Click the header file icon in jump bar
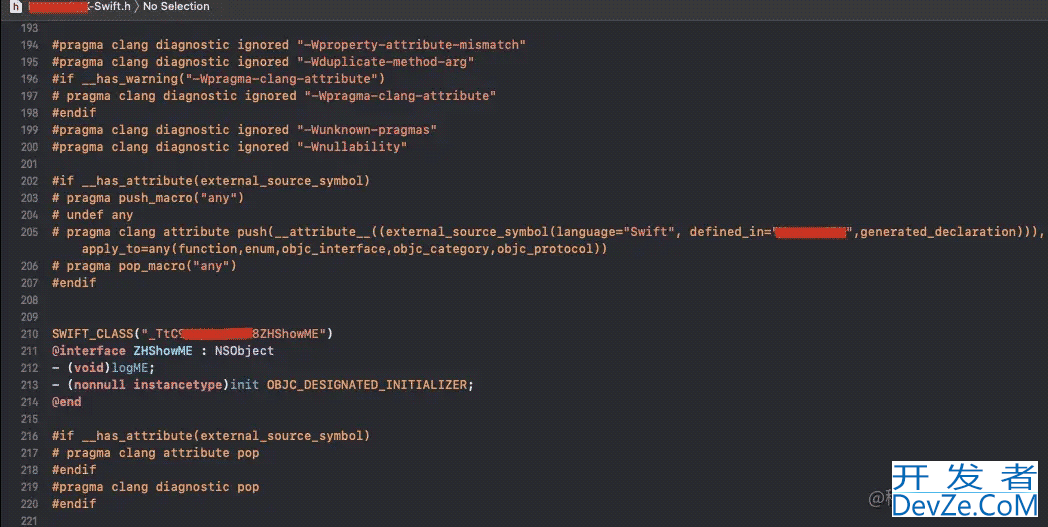The image size is (1048, 527). click(16, 7)
